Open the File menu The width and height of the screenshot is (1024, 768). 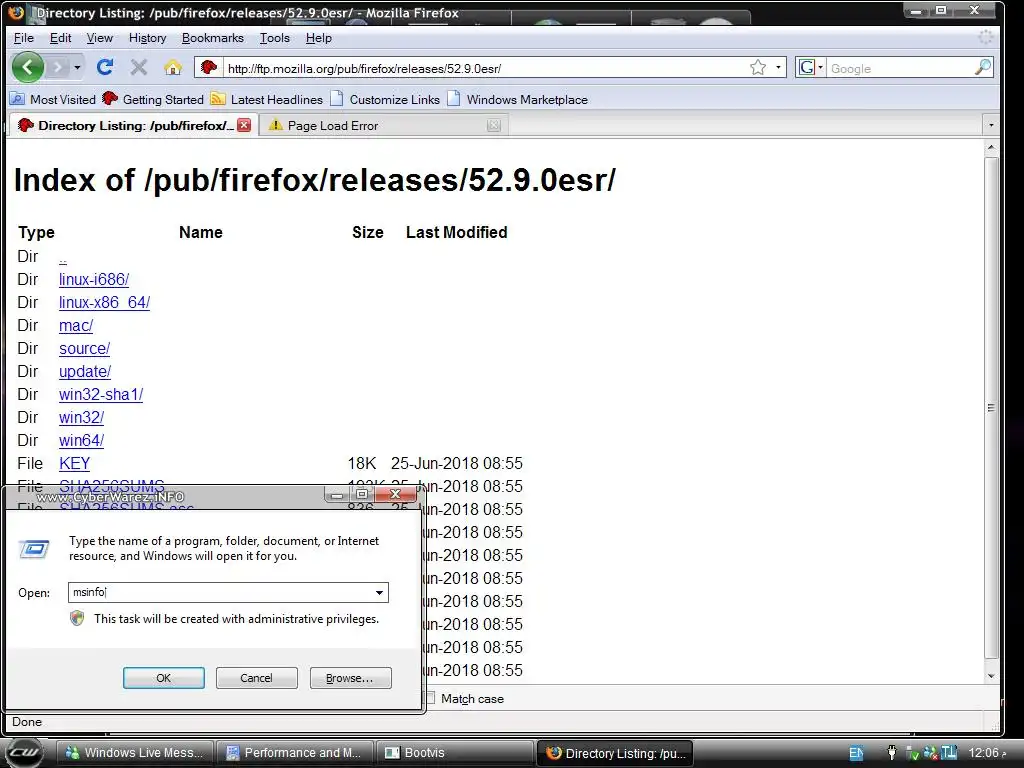tap(24, 38)
